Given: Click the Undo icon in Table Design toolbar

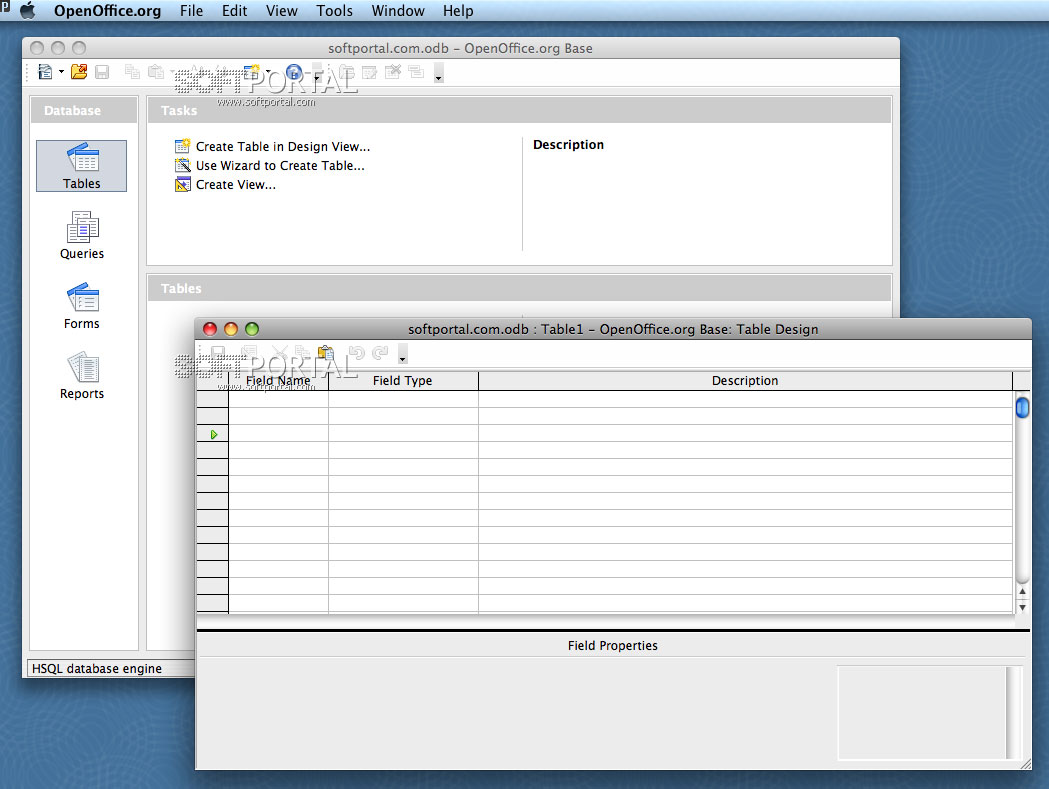Looking at the screenshot, I should point(357,353).
